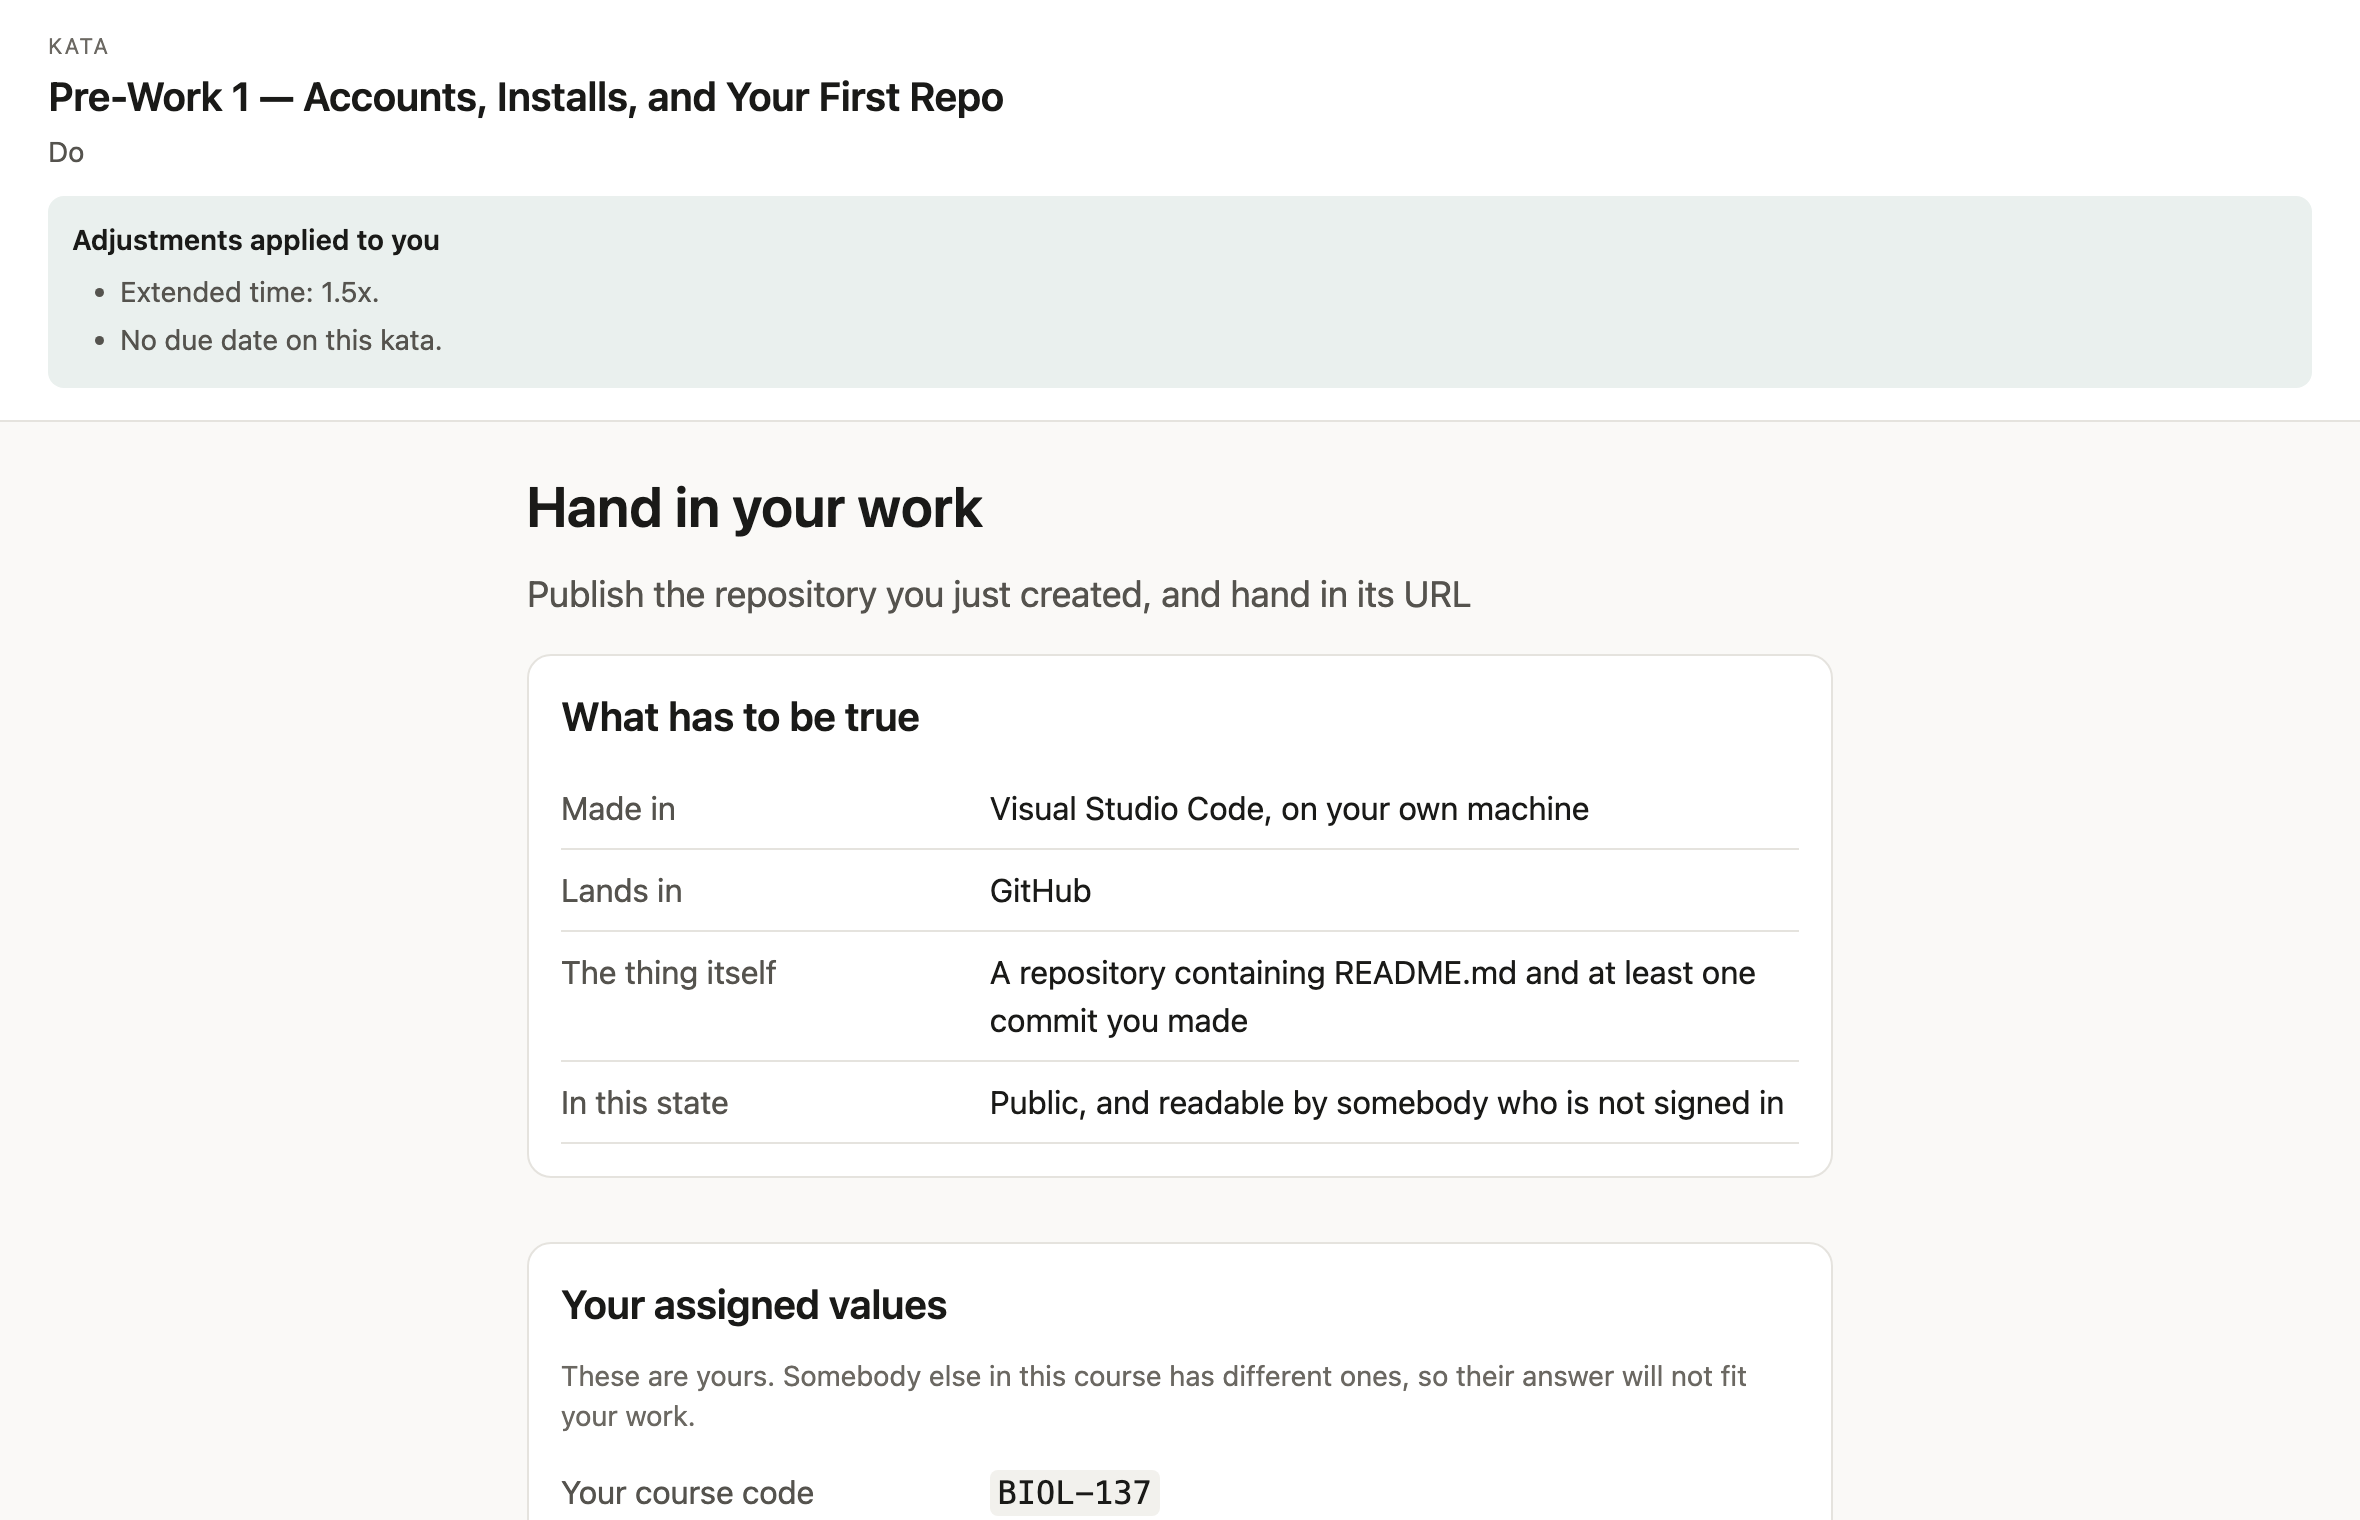
Task: Click the "Do" subtitle under the title
Action: pos(66,152)
